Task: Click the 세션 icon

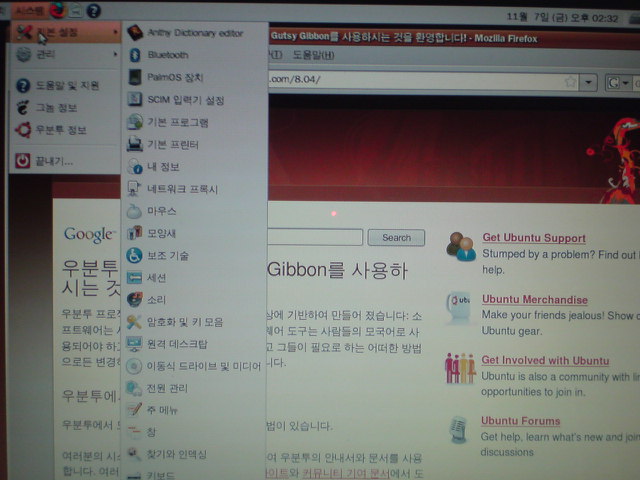Action: [x=134, y=278]
